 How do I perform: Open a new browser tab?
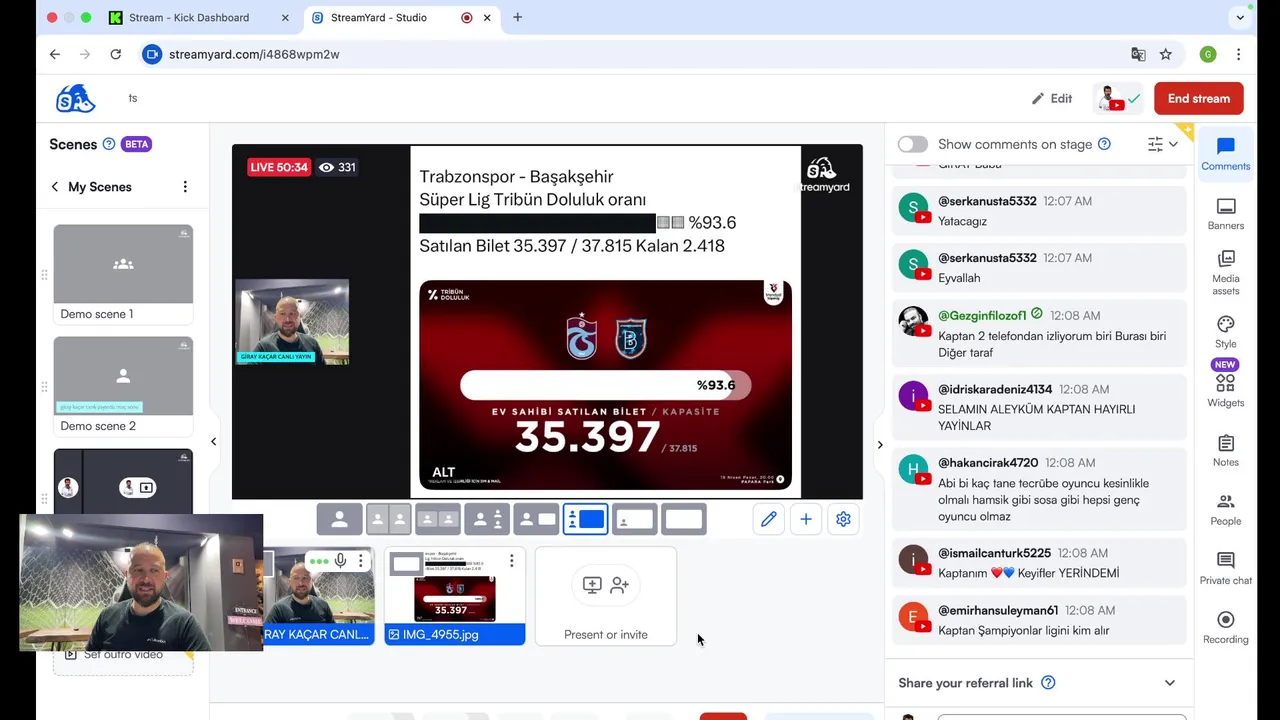click(517, 17)
